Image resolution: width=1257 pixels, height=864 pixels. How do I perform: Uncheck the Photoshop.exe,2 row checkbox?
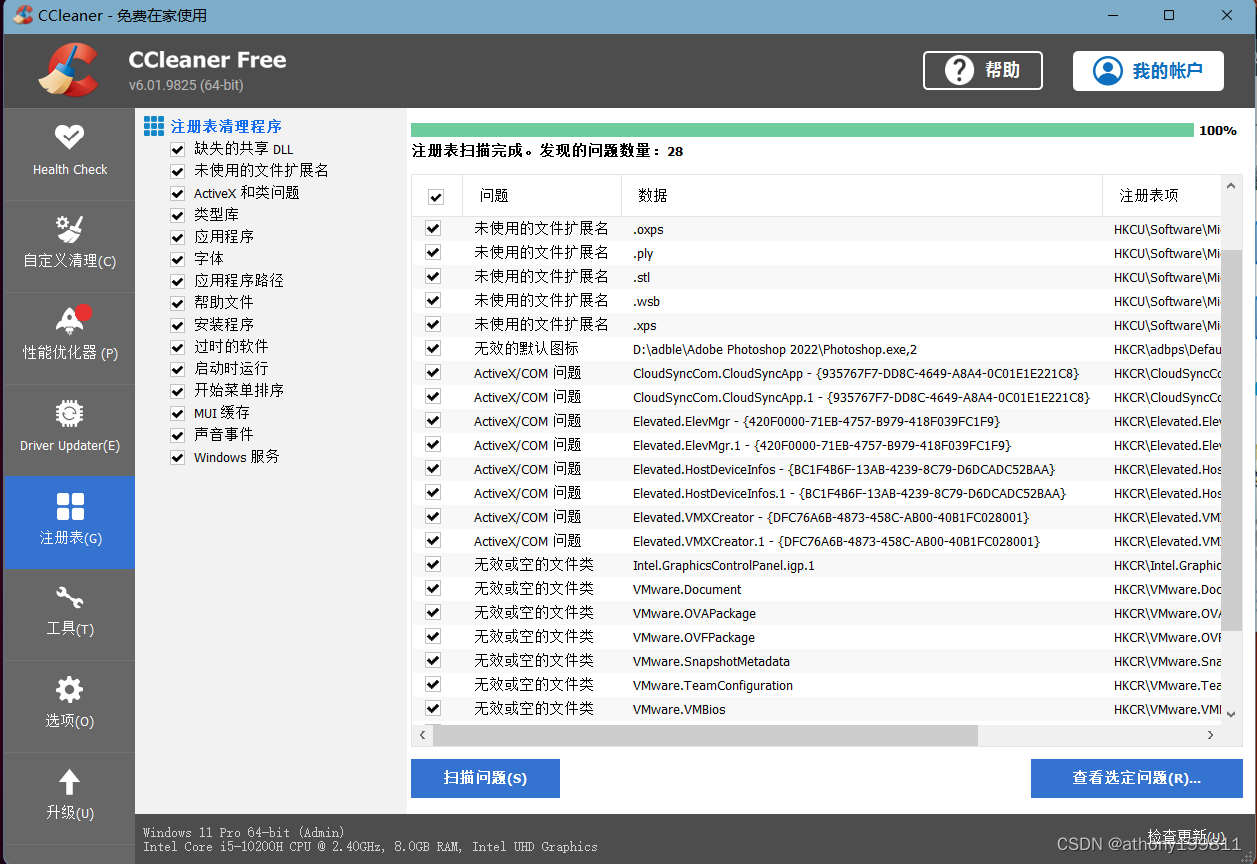coord(433,348)
